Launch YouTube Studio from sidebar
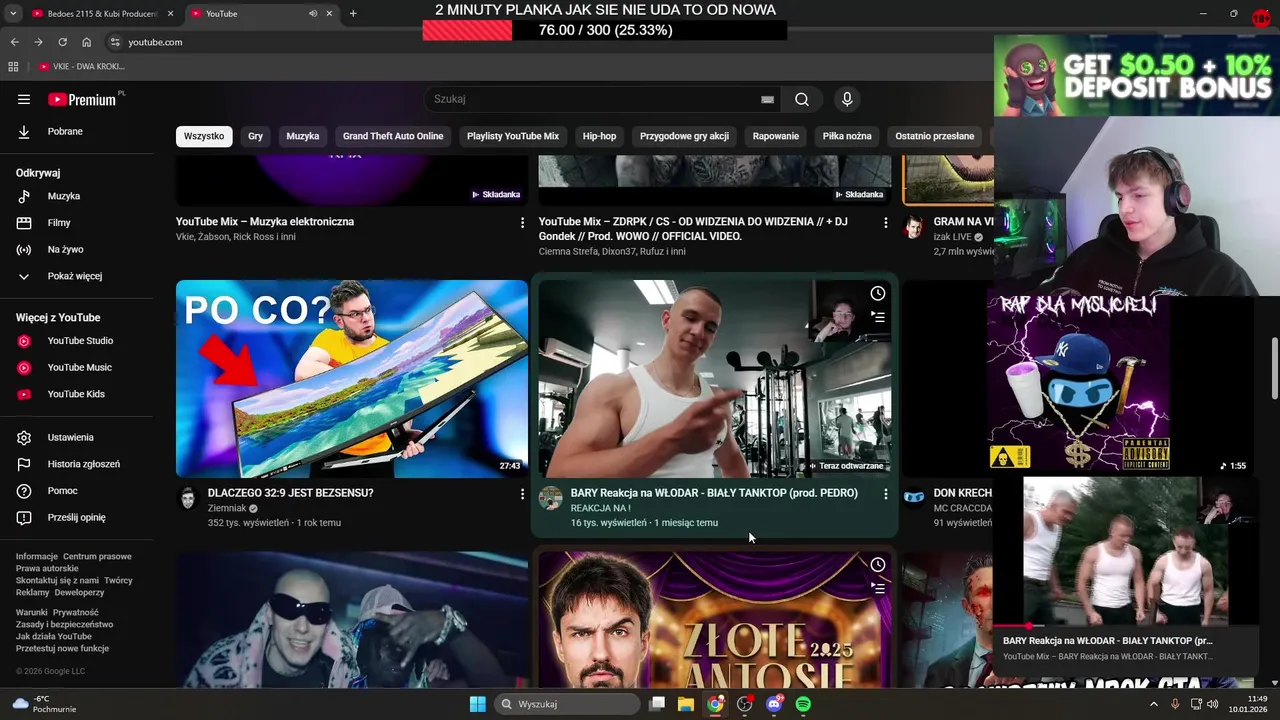 click(x=80, y=341)
